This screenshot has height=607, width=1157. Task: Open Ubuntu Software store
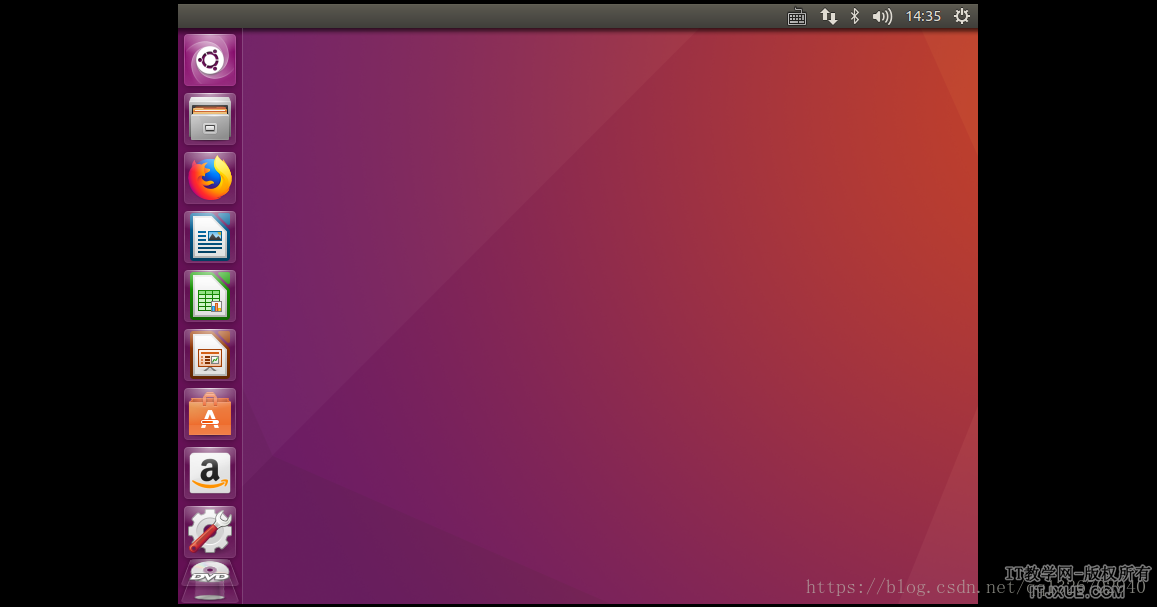(x=210, y=414)
